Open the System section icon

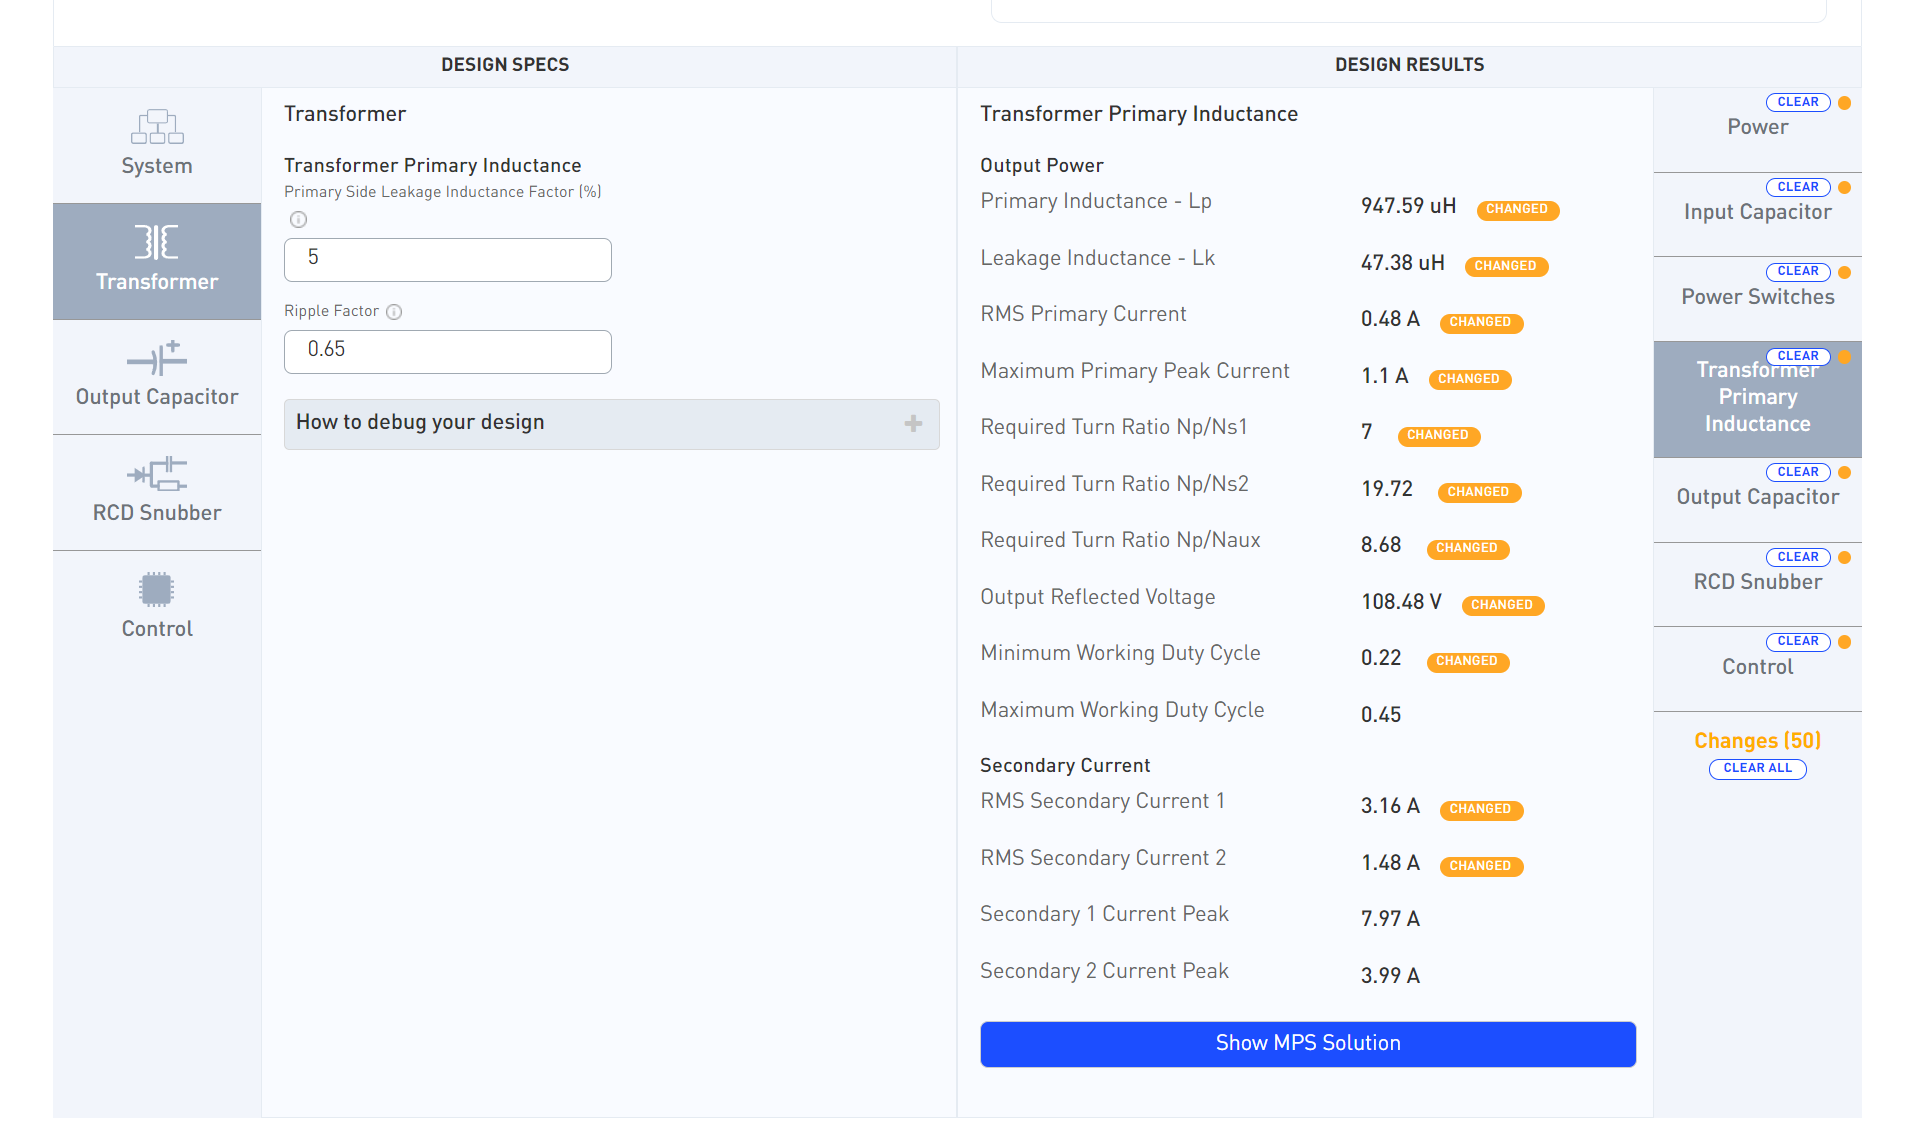[x=157, y=127]
